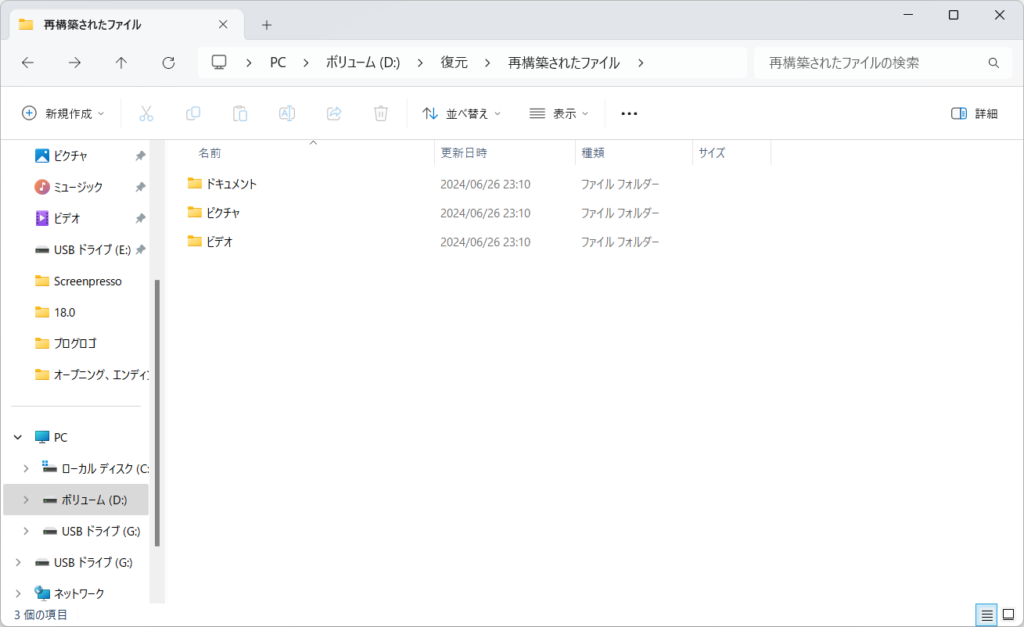The height and width of the screenshot is (627, 1024).
Task: Expand ローカル ディスク (C:) tree node
Action: tap(26, 468)
